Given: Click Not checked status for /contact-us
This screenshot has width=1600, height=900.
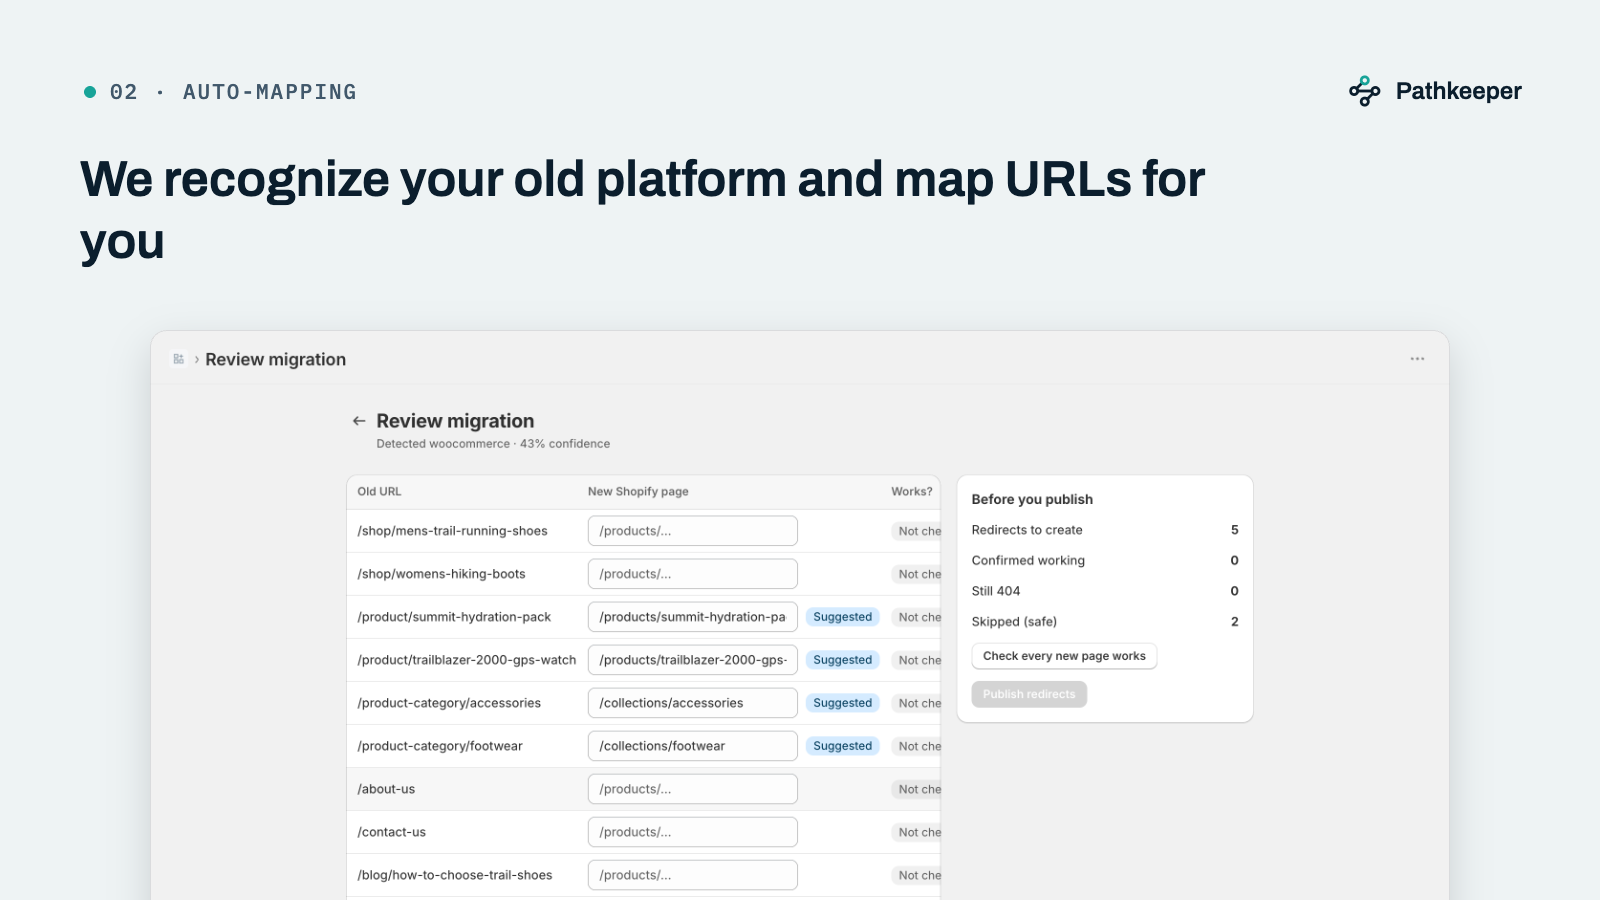Looking at the screenshot, I should (x=917, y=832).
